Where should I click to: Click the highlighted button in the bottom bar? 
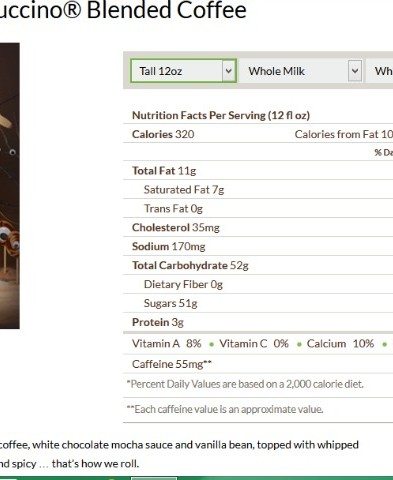coord(153,478)
